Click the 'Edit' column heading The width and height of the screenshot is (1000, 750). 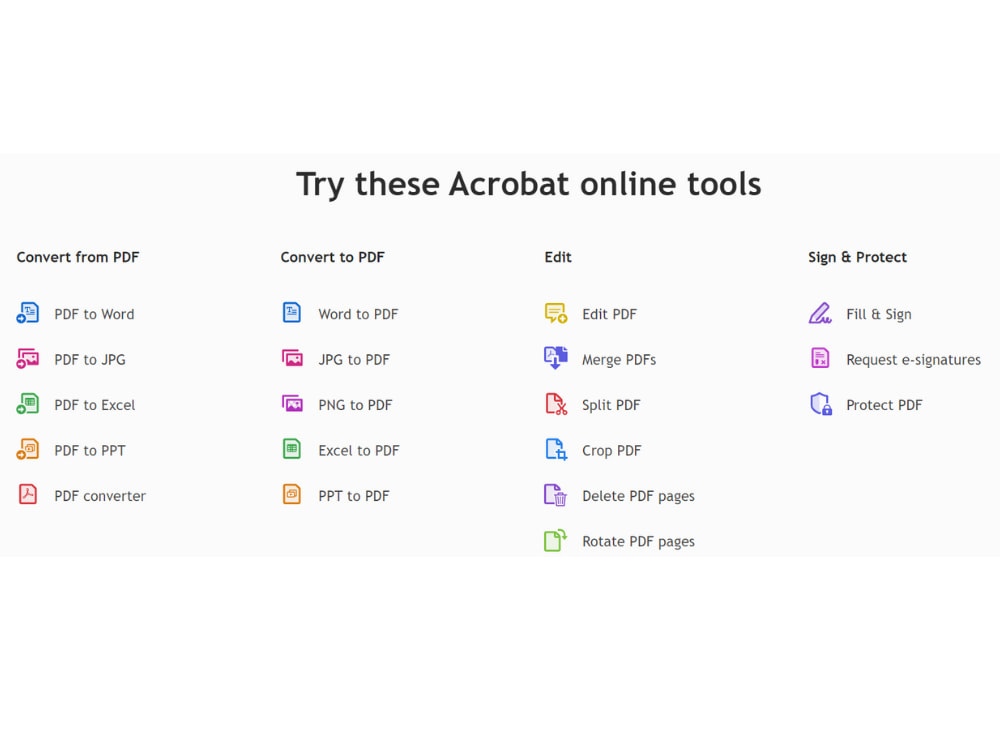[x=558, y=257]
